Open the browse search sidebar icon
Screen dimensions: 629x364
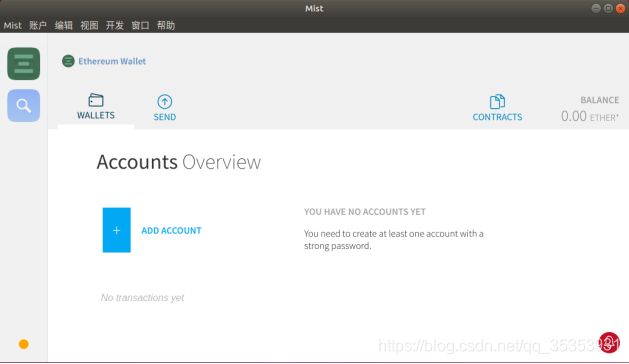(23, 106)
